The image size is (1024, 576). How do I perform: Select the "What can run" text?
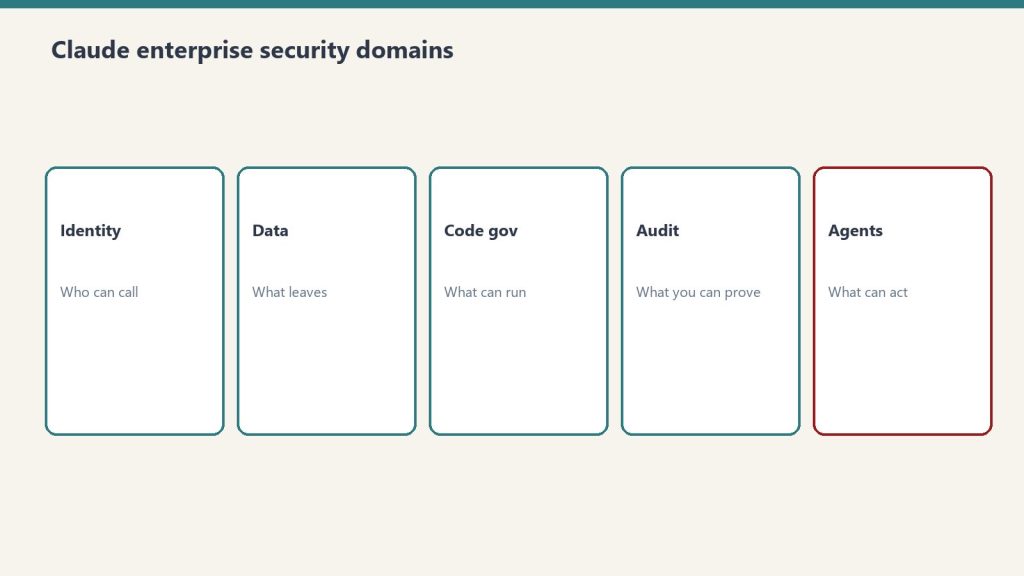[485, 292]
